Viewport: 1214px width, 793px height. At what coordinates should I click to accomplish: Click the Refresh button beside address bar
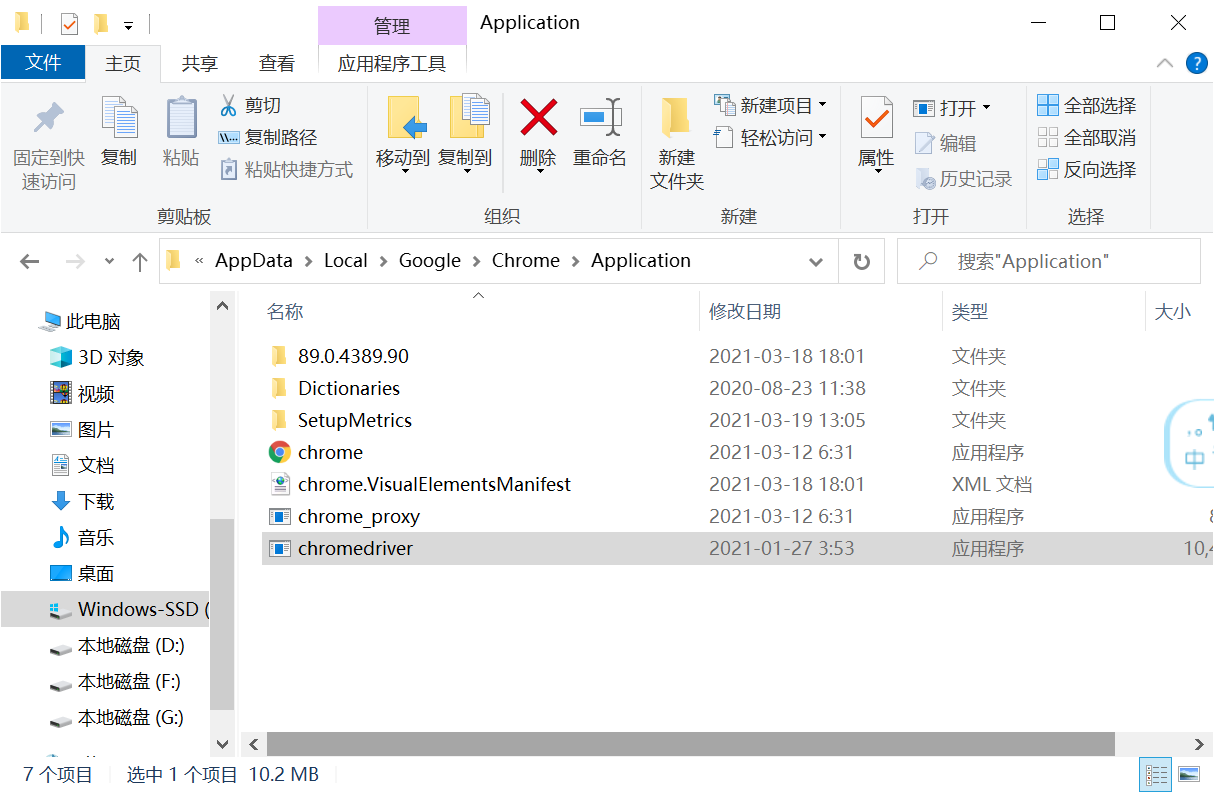click(x=861, y=261)
